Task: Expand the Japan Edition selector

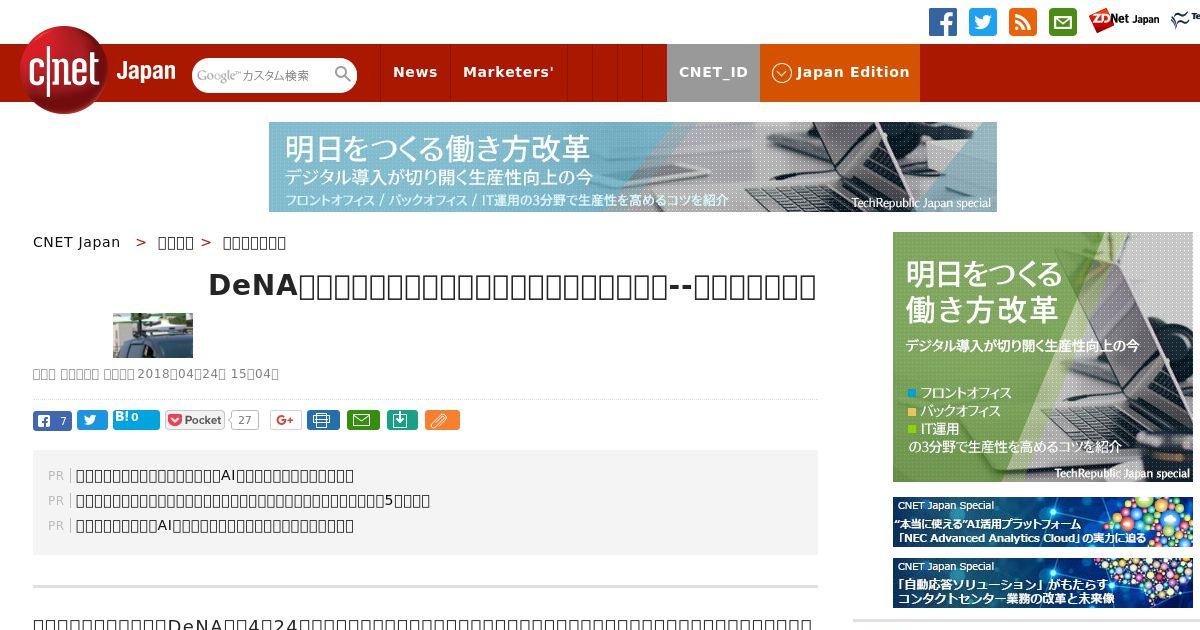Action: click(840, 72)
